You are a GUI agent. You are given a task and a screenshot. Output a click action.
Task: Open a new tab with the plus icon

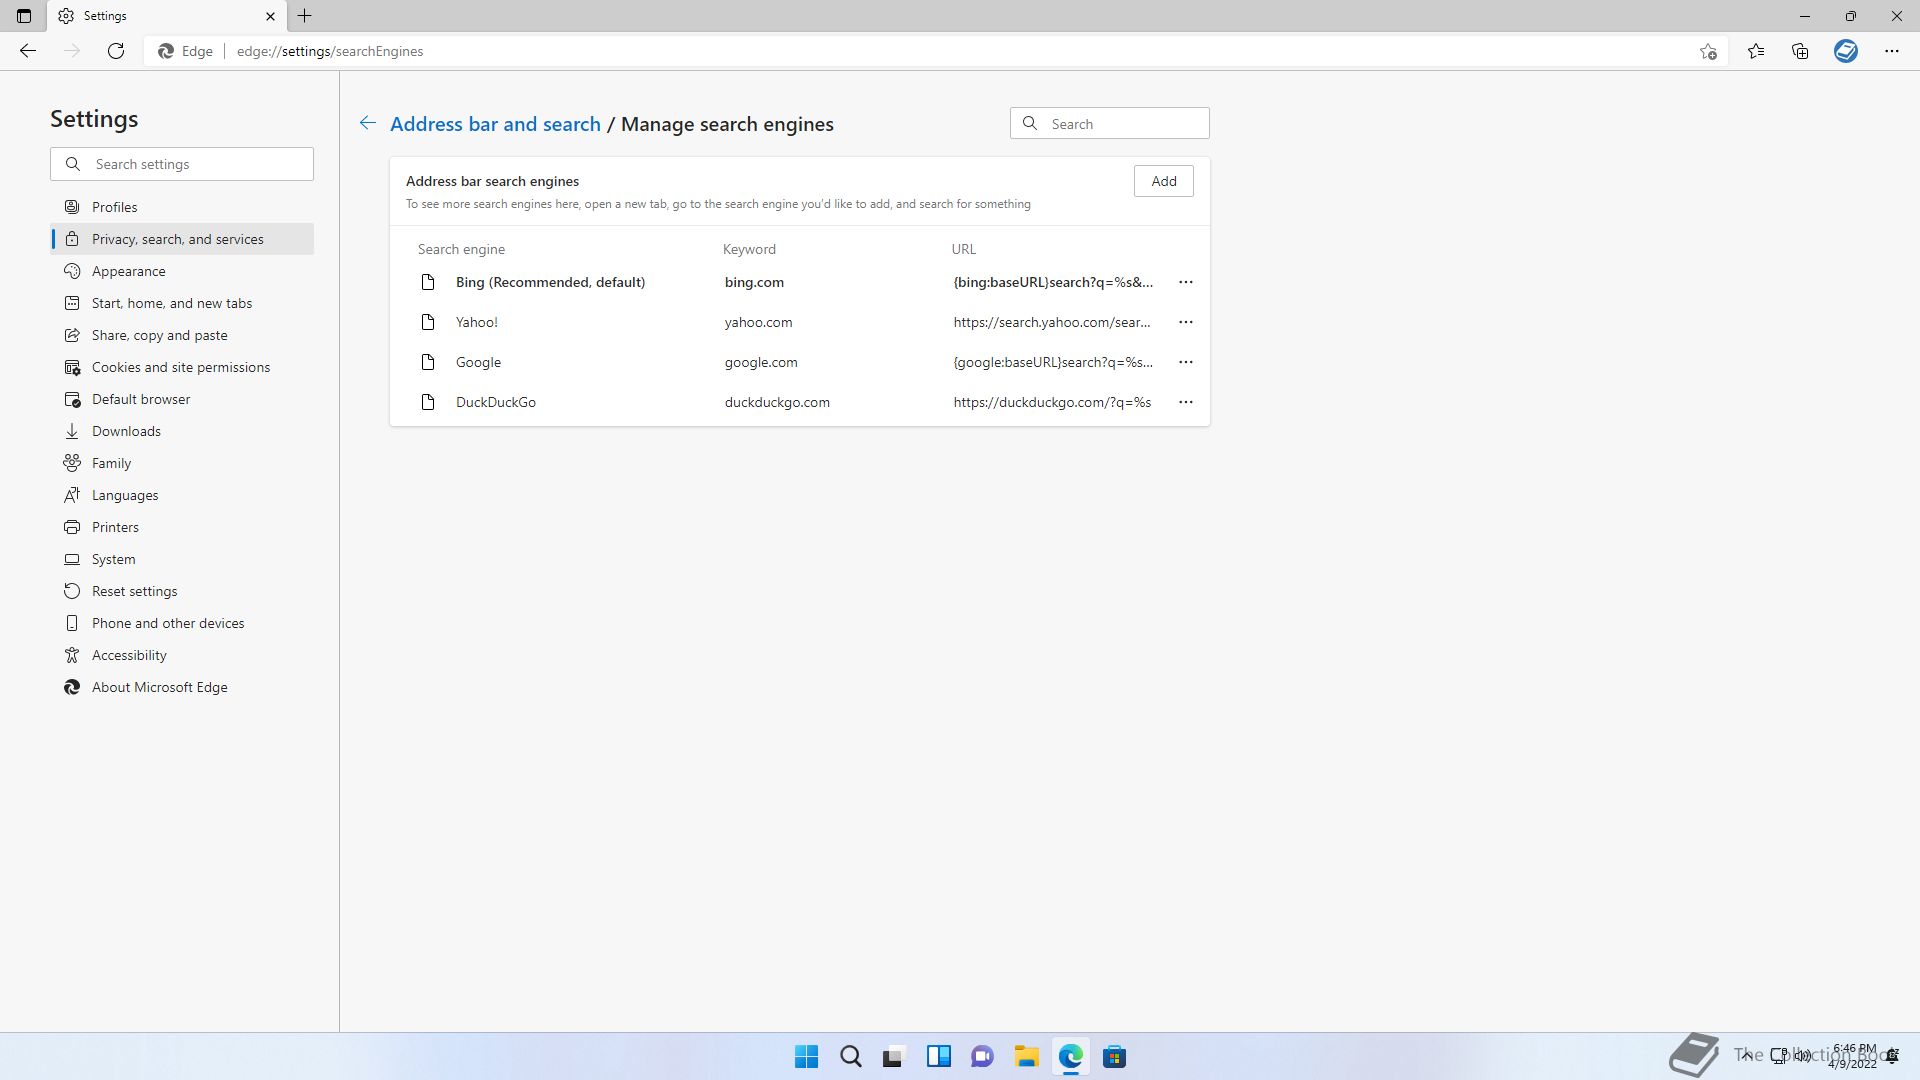click(x=305, y=16)
